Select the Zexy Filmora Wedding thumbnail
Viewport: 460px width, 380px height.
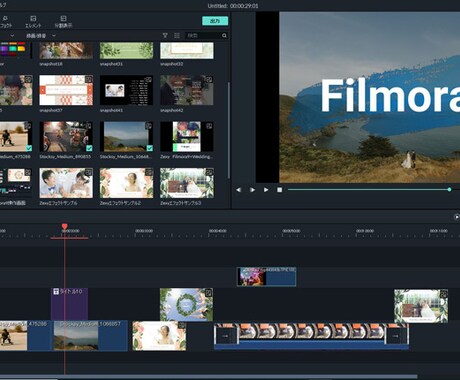(x=187, y=136)
